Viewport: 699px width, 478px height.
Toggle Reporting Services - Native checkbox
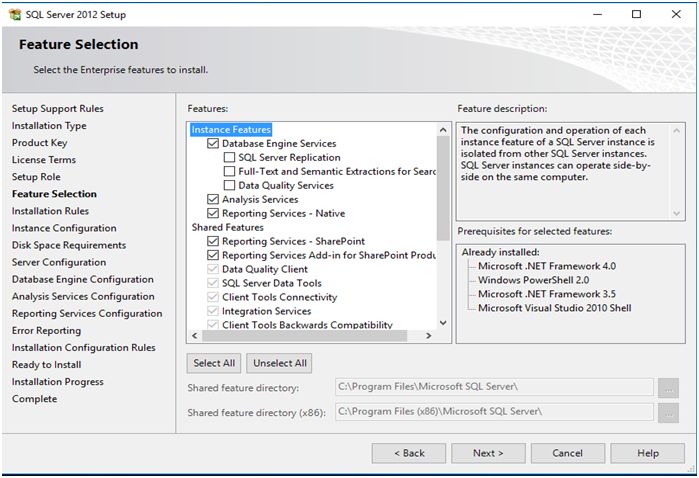tap(213, 213)
